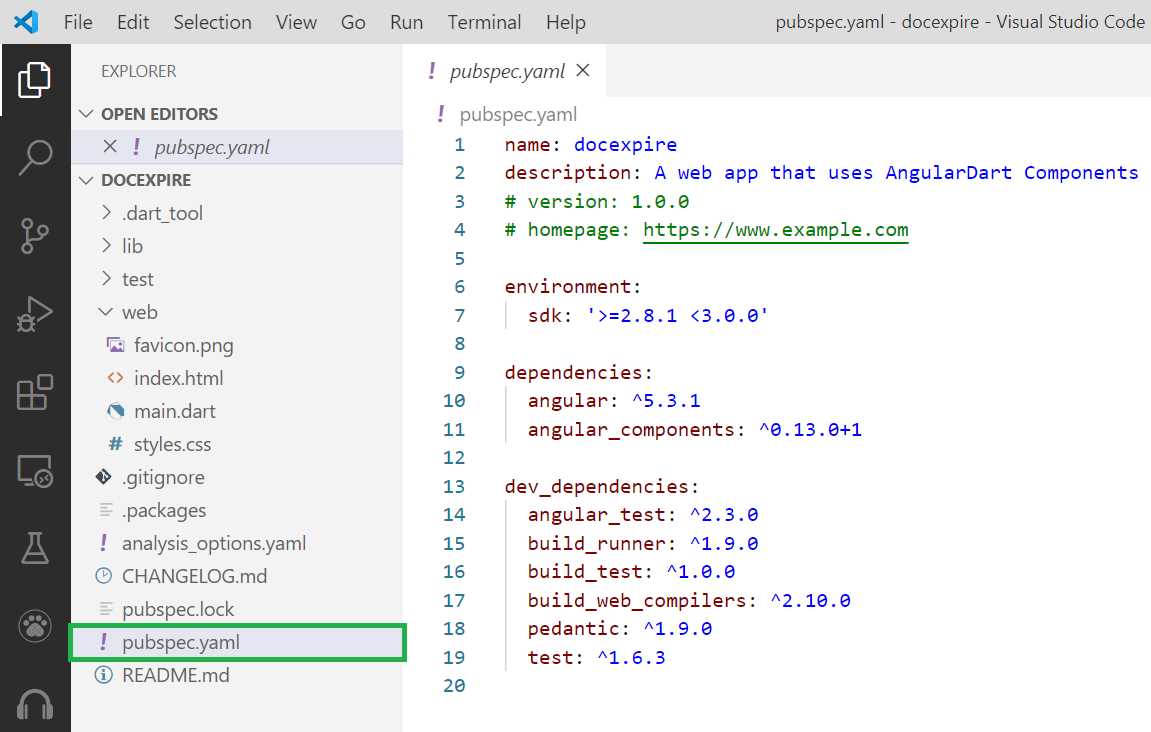Close the pubspec.yaml tab
The image size is (1151, 732).
tap(584, 70)
